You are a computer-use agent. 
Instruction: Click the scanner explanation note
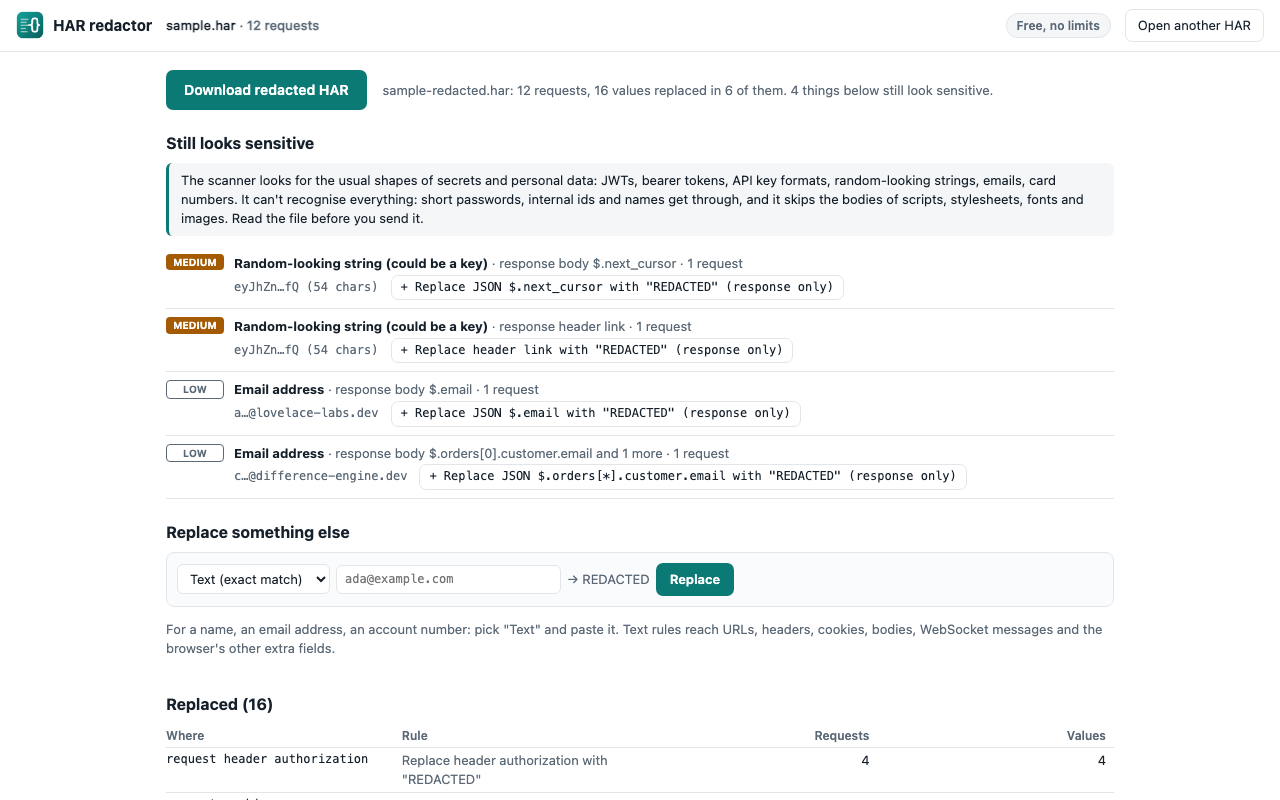(x=640, y=200)
